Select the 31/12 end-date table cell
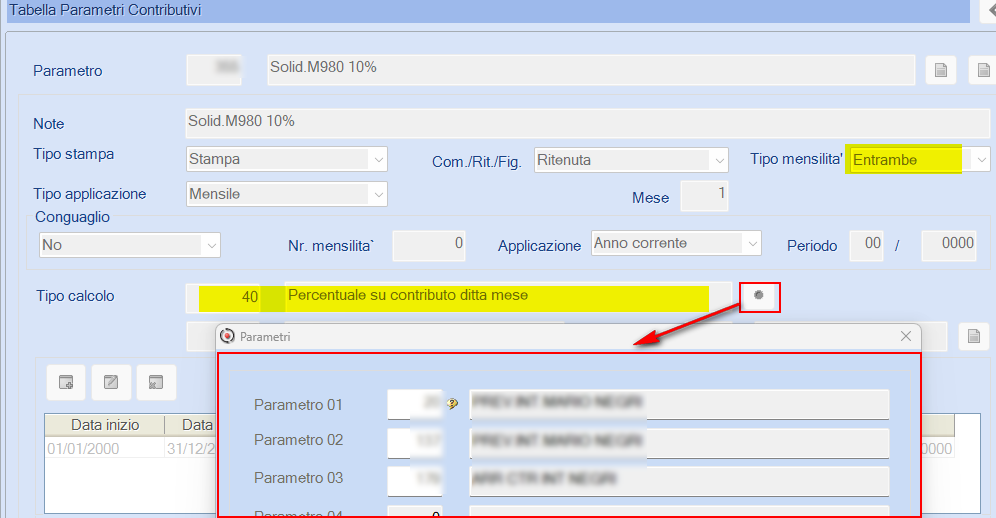Image resolution: width=996 pixels, height=518 pixels. pos(191,448)
